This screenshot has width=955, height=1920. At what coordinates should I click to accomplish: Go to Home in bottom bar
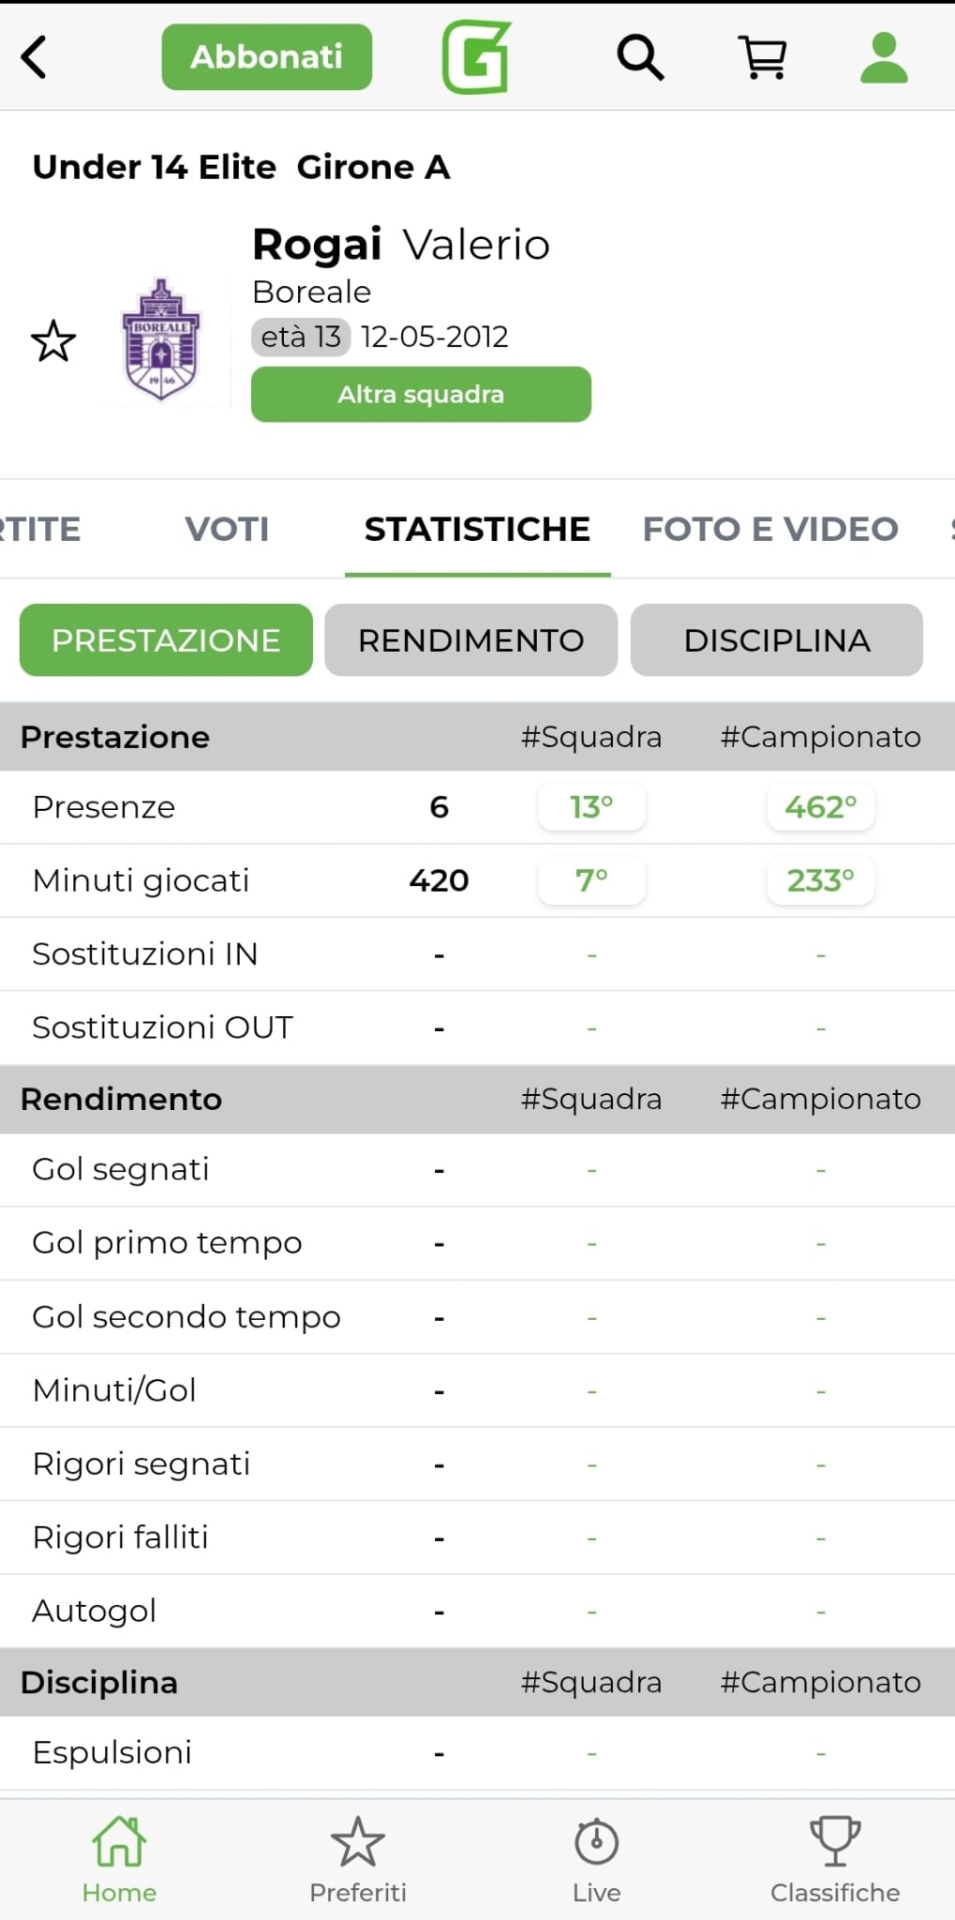(x=119, y=1859)
